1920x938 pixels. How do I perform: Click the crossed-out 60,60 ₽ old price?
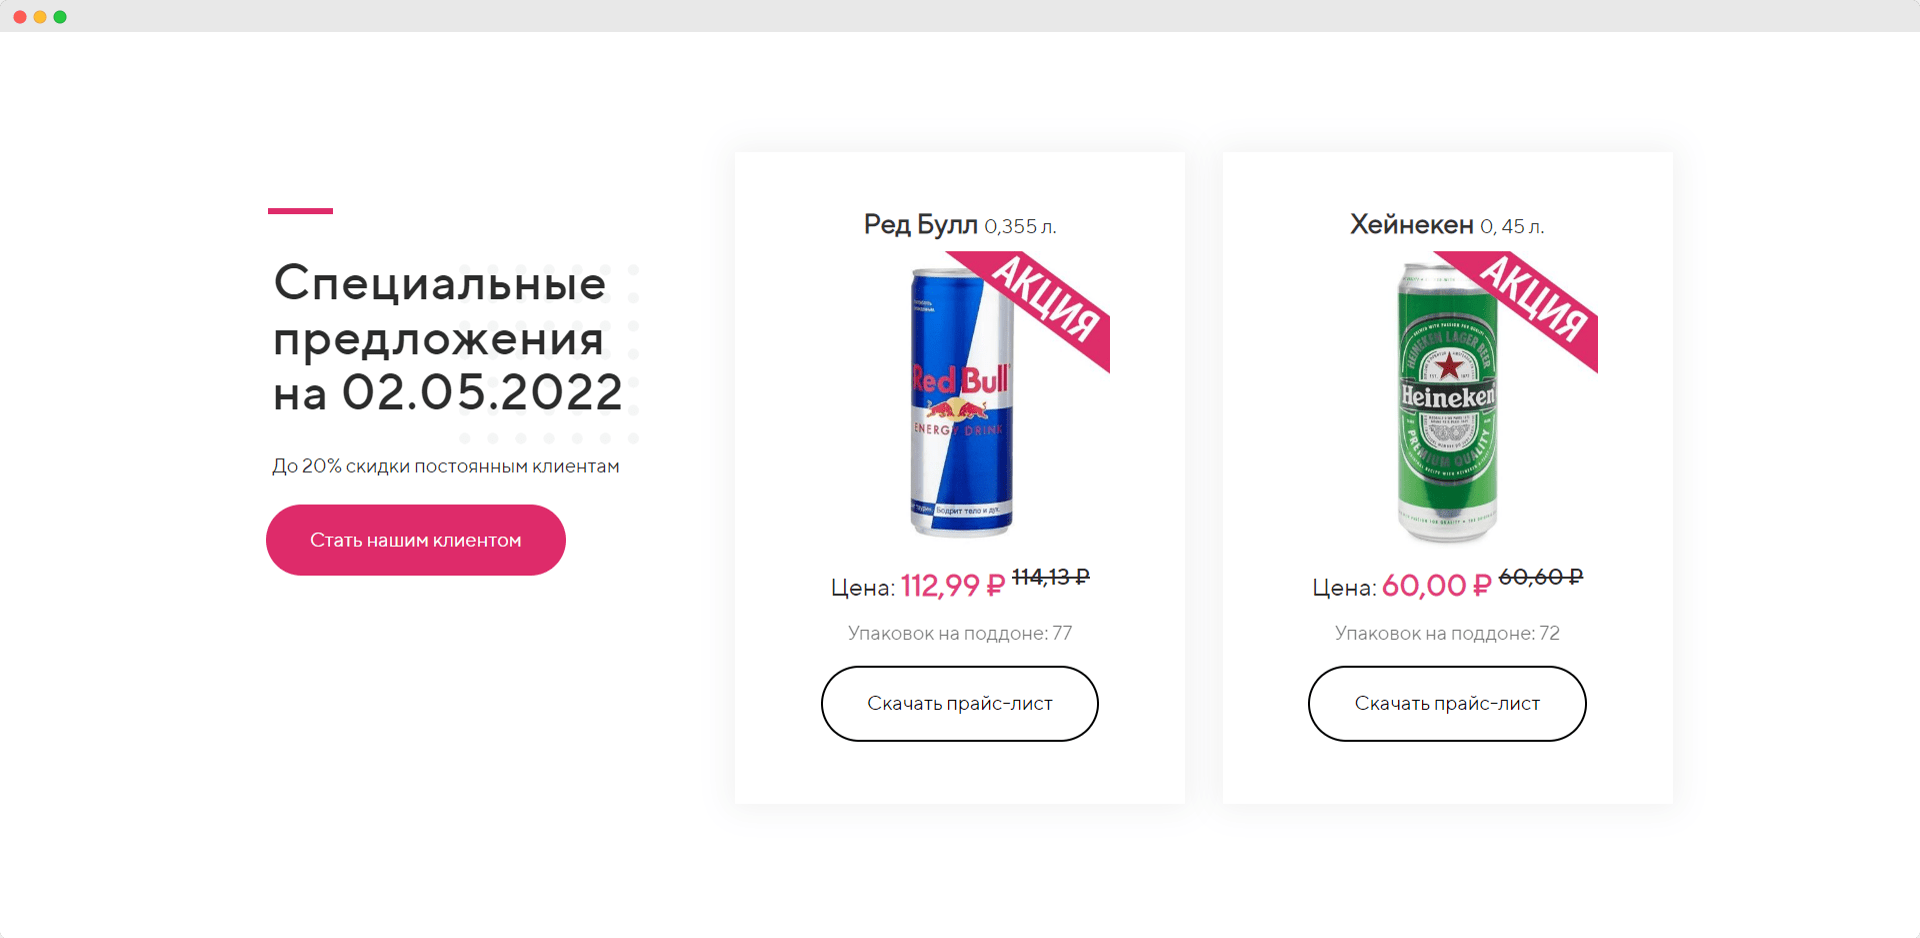click(x=1541, y=577)
